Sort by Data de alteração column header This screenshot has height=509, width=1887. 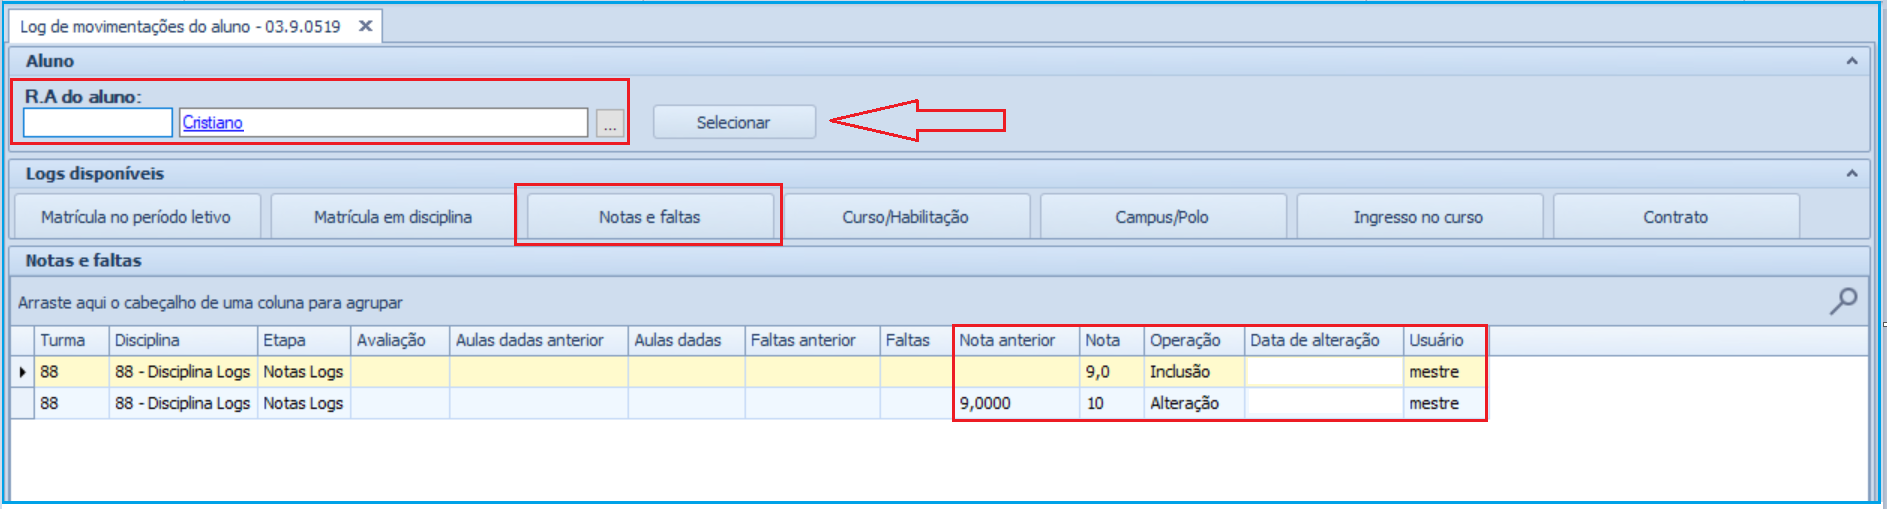[x=1324, y=340]
